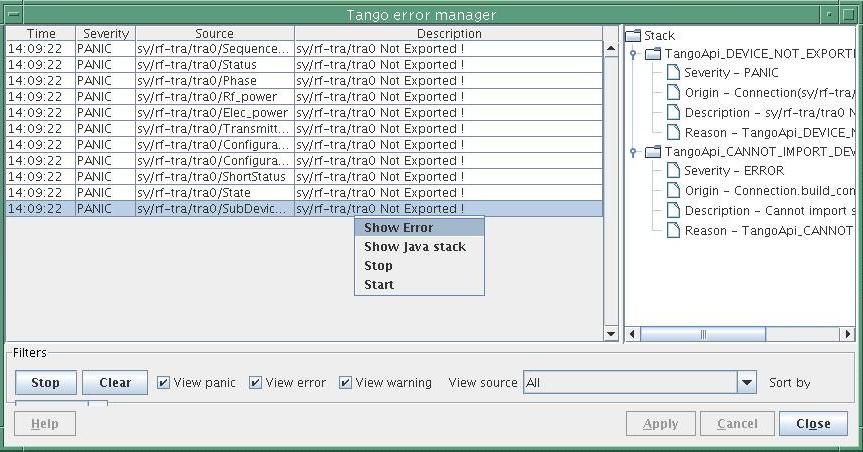
Task: Select 'Stack' root tree label
Action: (x=659, y=36)
